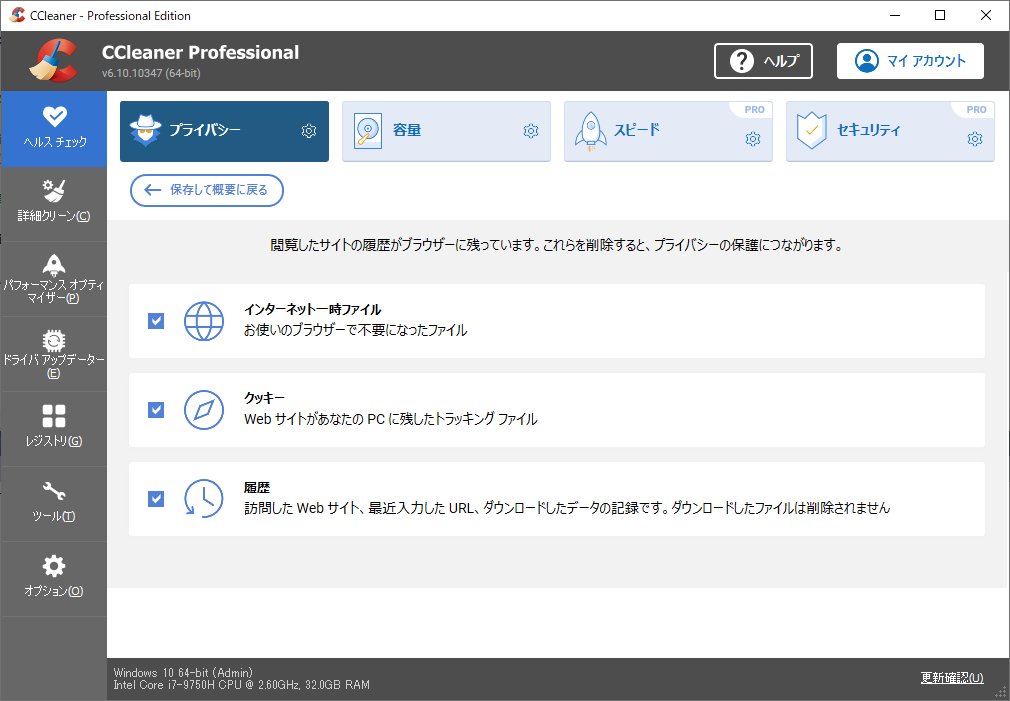Click the globe icon for インターネット一時ファイル
Screen dimensions: 1010x701
point(204,321)
